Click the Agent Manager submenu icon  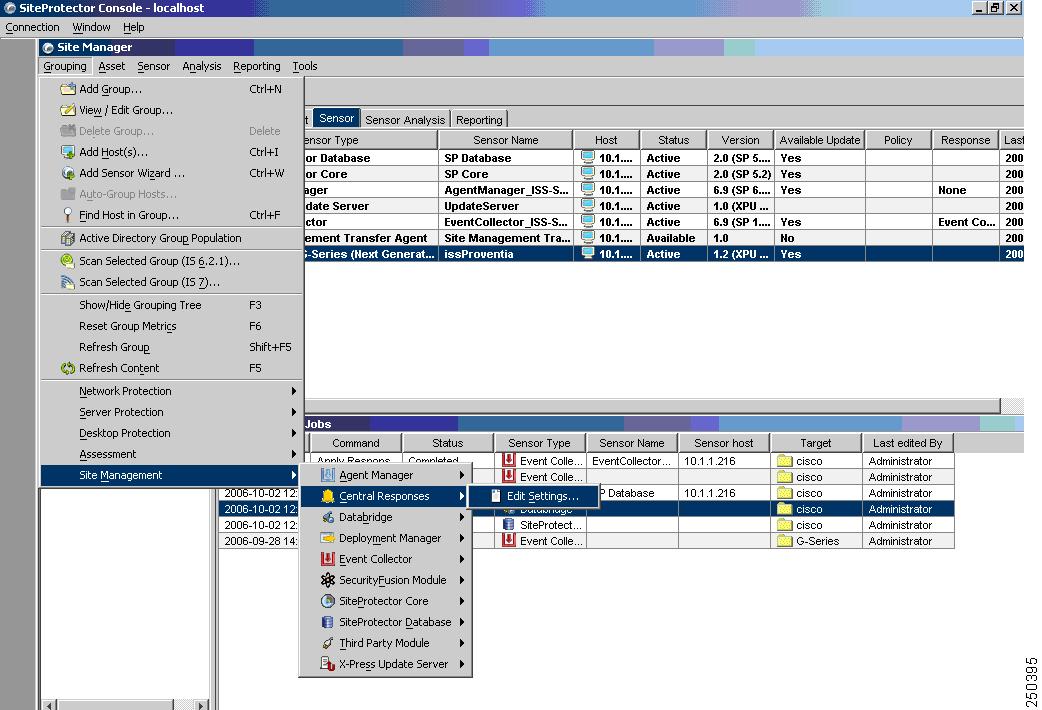click(328, 475)
